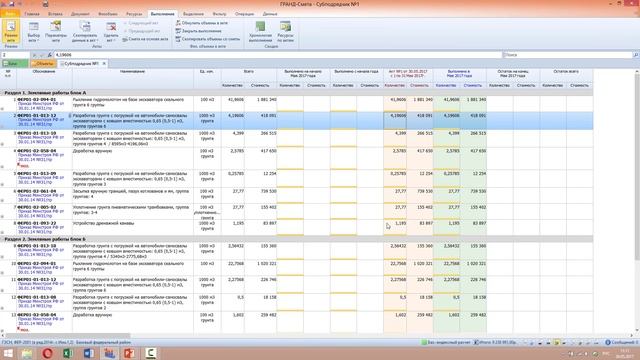Screen dimensions: 640x360
Task: Click the save icon in quick access toolbar
Action: [x=12, y=4]
